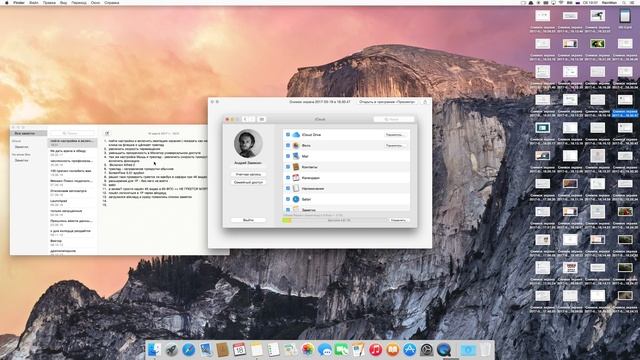This screenshot has width=640, height=360.
Task: Open Spotlight magnifier in menu bar
Action: (624, 2)
